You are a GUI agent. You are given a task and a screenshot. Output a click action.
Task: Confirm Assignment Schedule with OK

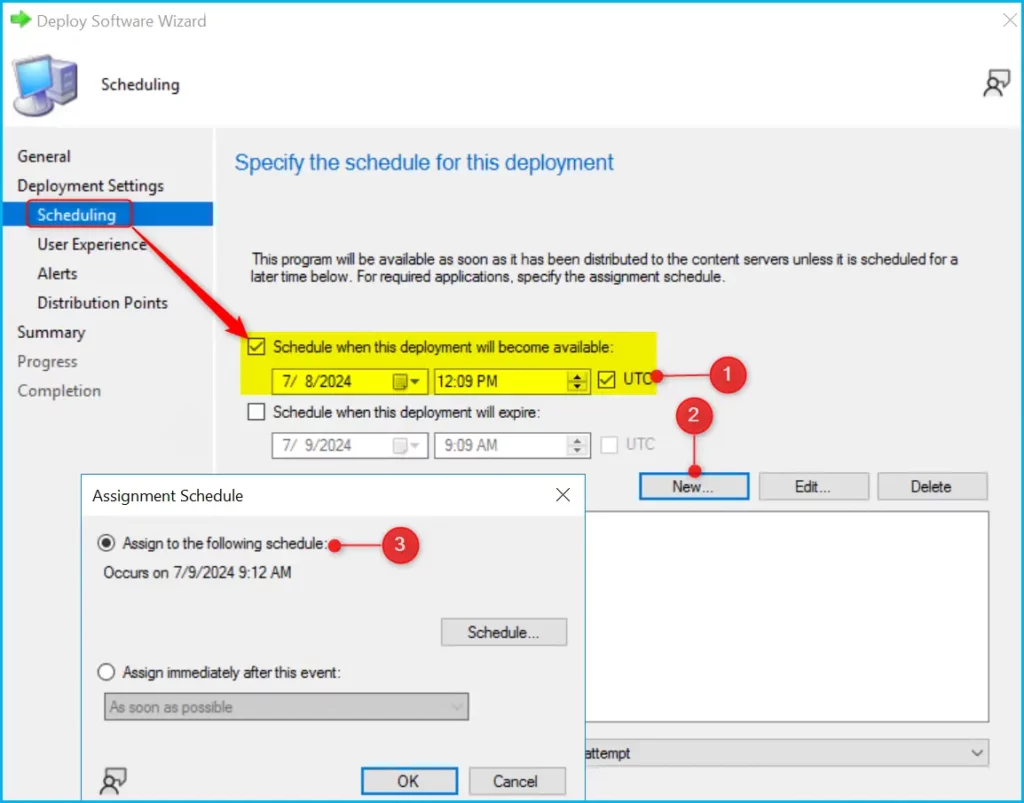tap(409, 781)
